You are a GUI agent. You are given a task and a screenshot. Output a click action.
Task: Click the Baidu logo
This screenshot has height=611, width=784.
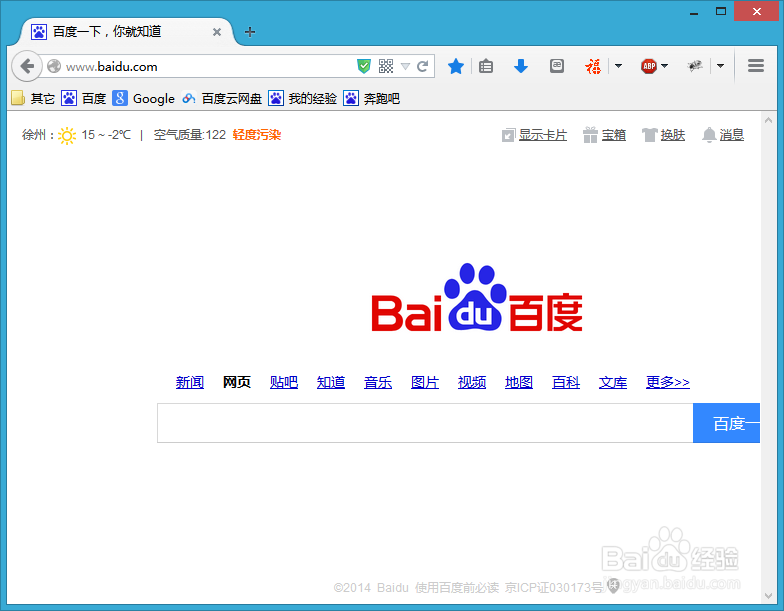[477, 298]
